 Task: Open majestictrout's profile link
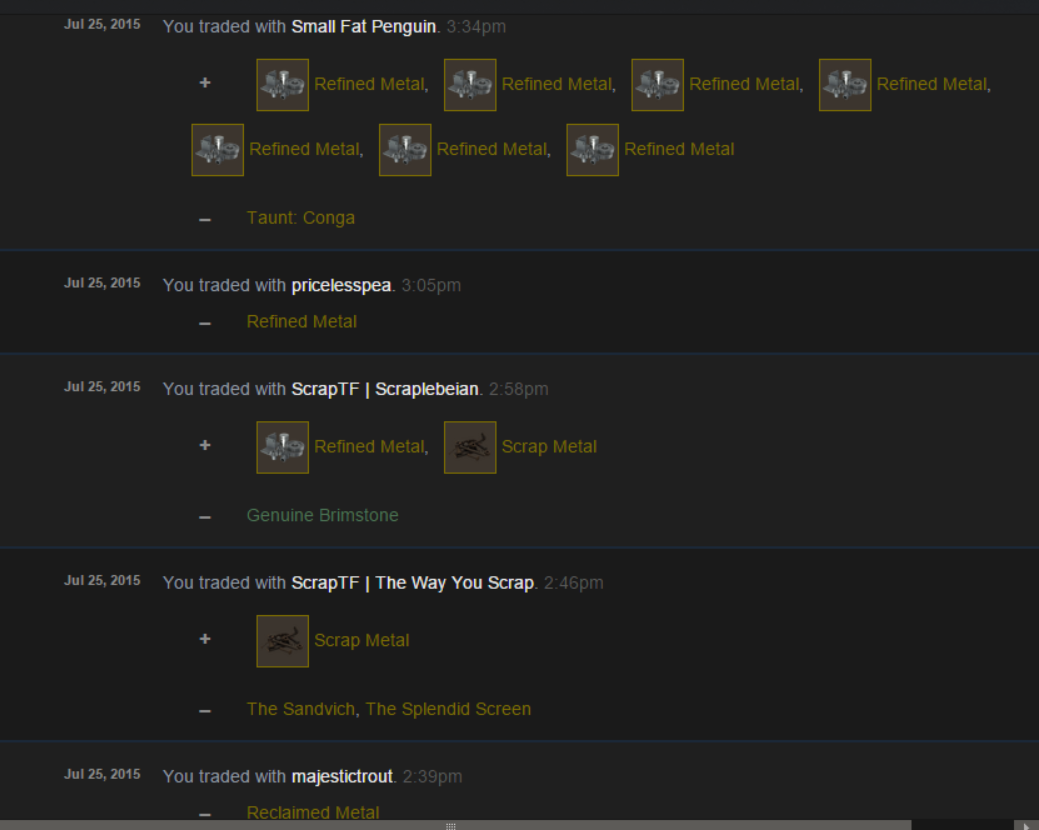tap(342, 776)
